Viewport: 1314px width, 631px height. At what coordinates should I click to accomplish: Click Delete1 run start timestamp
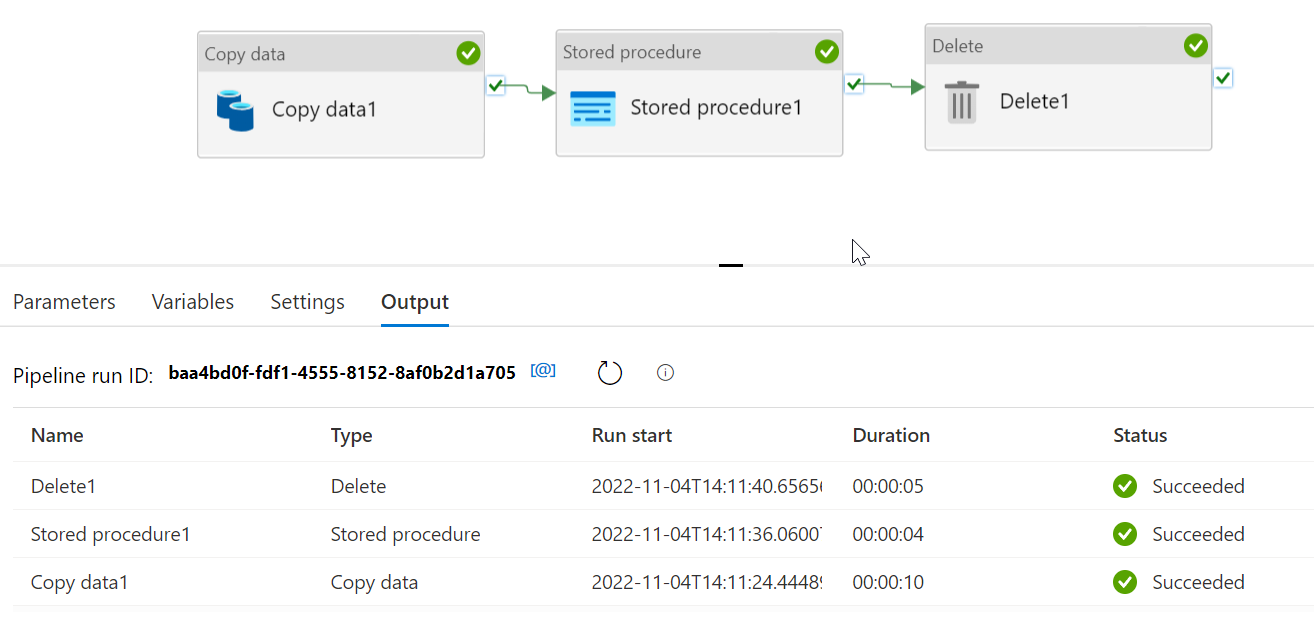tap(707, 486)
